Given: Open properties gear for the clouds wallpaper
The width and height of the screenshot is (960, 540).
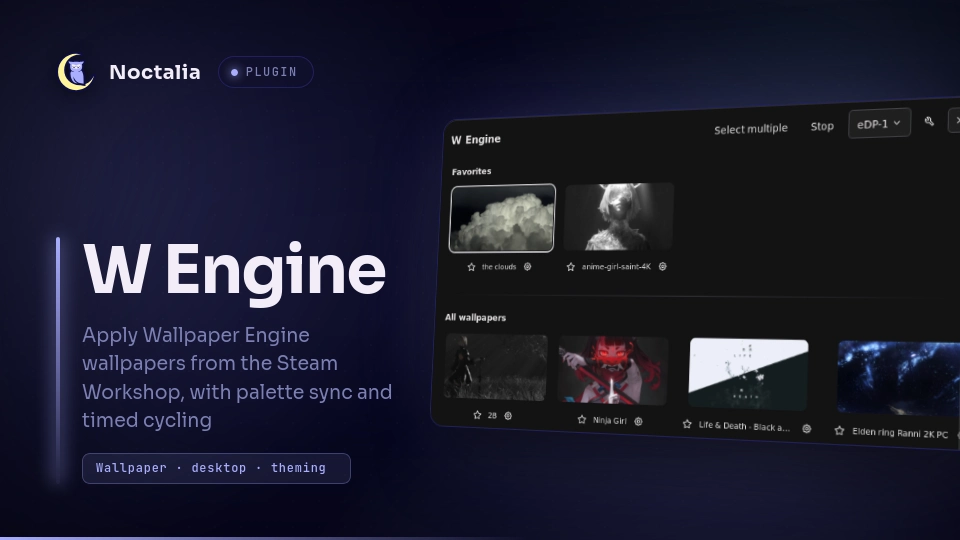Looking at the screenshot, I should pyautogui.click(x=527, y=266).
